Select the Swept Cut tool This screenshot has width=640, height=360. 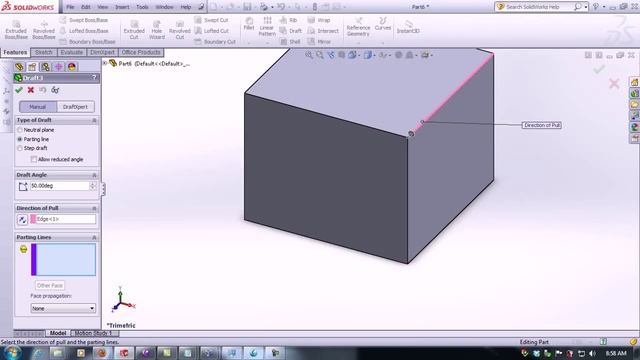click(211, 20)
